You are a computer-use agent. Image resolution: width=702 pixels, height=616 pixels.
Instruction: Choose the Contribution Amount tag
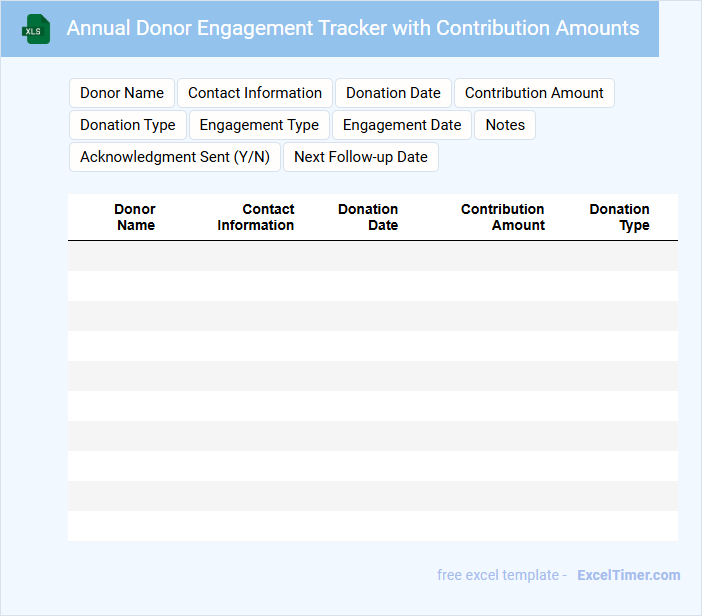tap(534, 93)
